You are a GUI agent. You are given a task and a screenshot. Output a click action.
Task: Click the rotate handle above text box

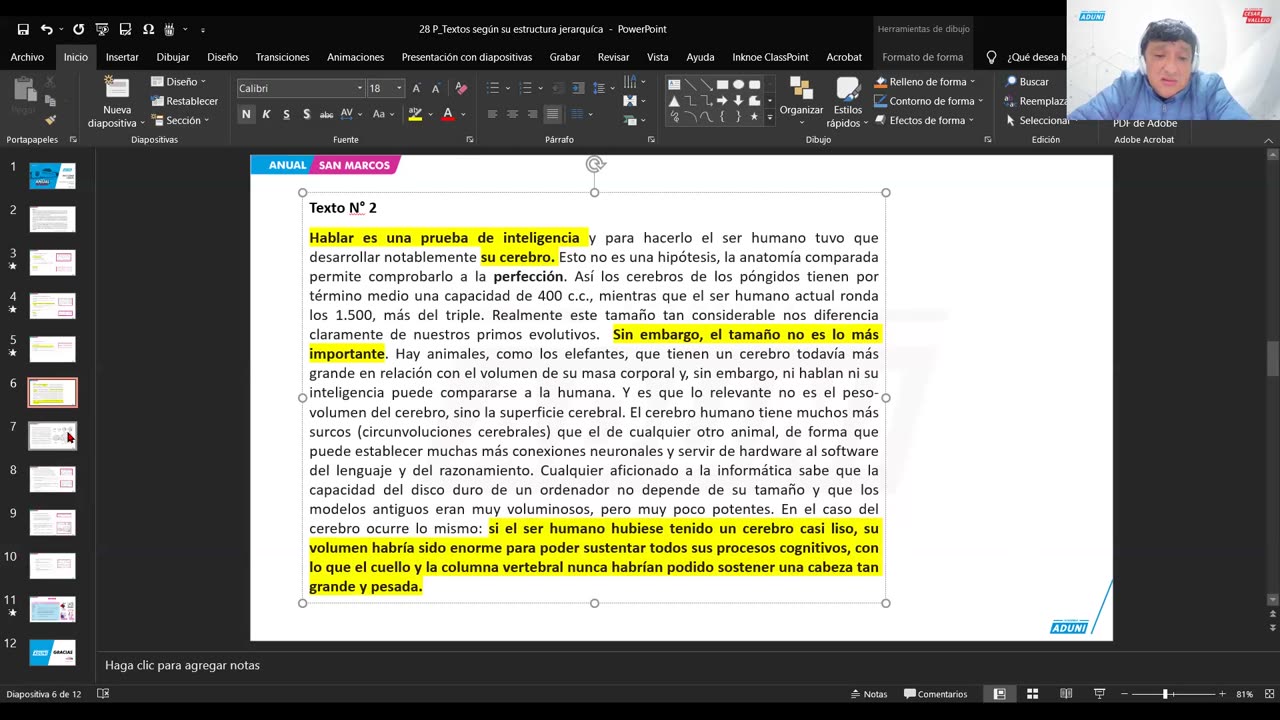(x=595, y=165)
